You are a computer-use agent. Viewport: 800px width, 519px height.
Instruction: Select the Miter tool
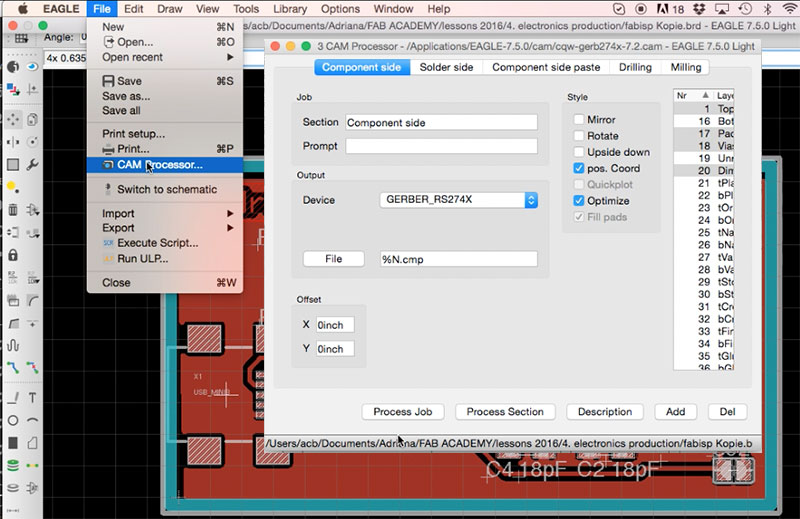point(32,301)
